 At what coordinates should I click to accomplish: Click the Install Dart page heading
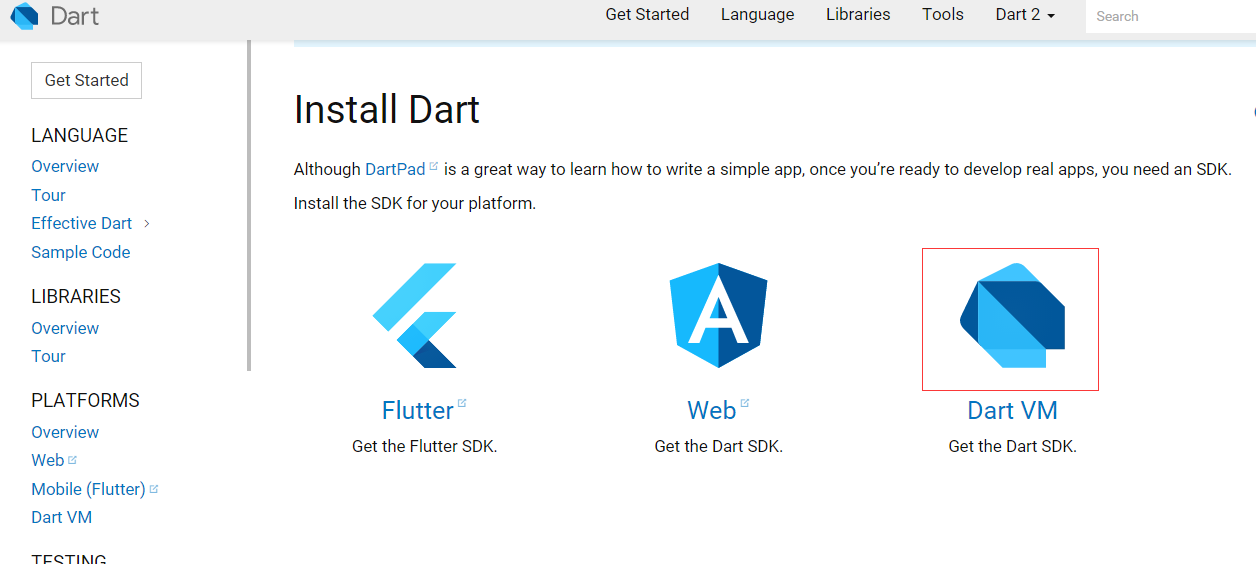tap(387, 110)
